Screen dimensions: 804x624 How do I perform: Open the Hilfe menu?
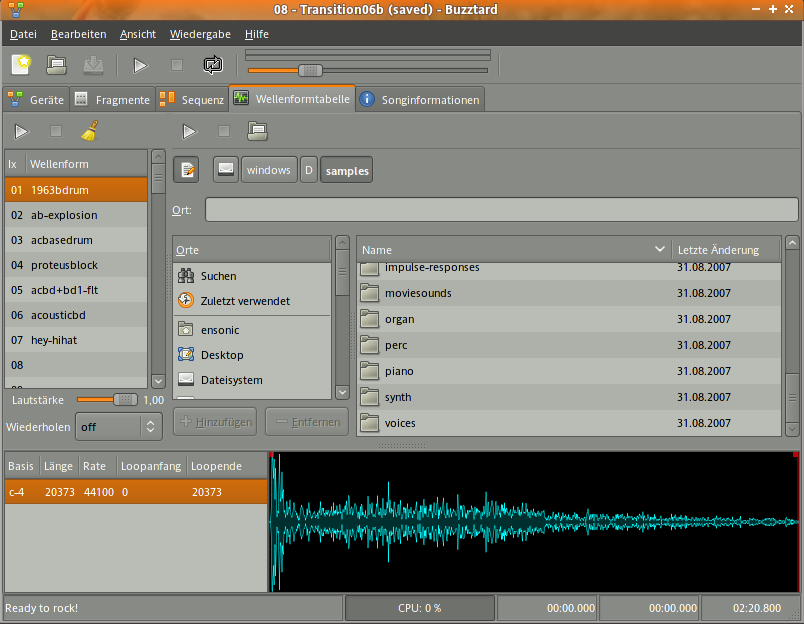point(257,34)
